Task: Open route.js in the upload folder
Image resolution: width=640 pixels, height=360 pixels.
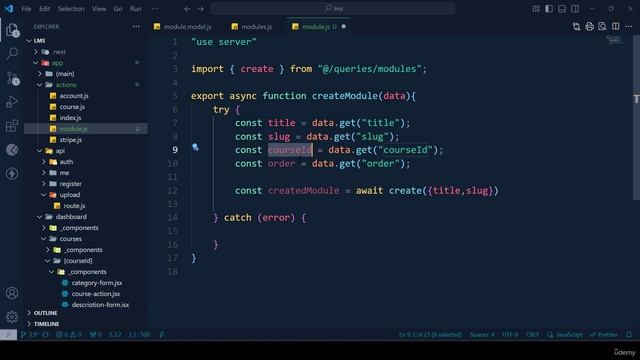Action: [x=74, y=206]
